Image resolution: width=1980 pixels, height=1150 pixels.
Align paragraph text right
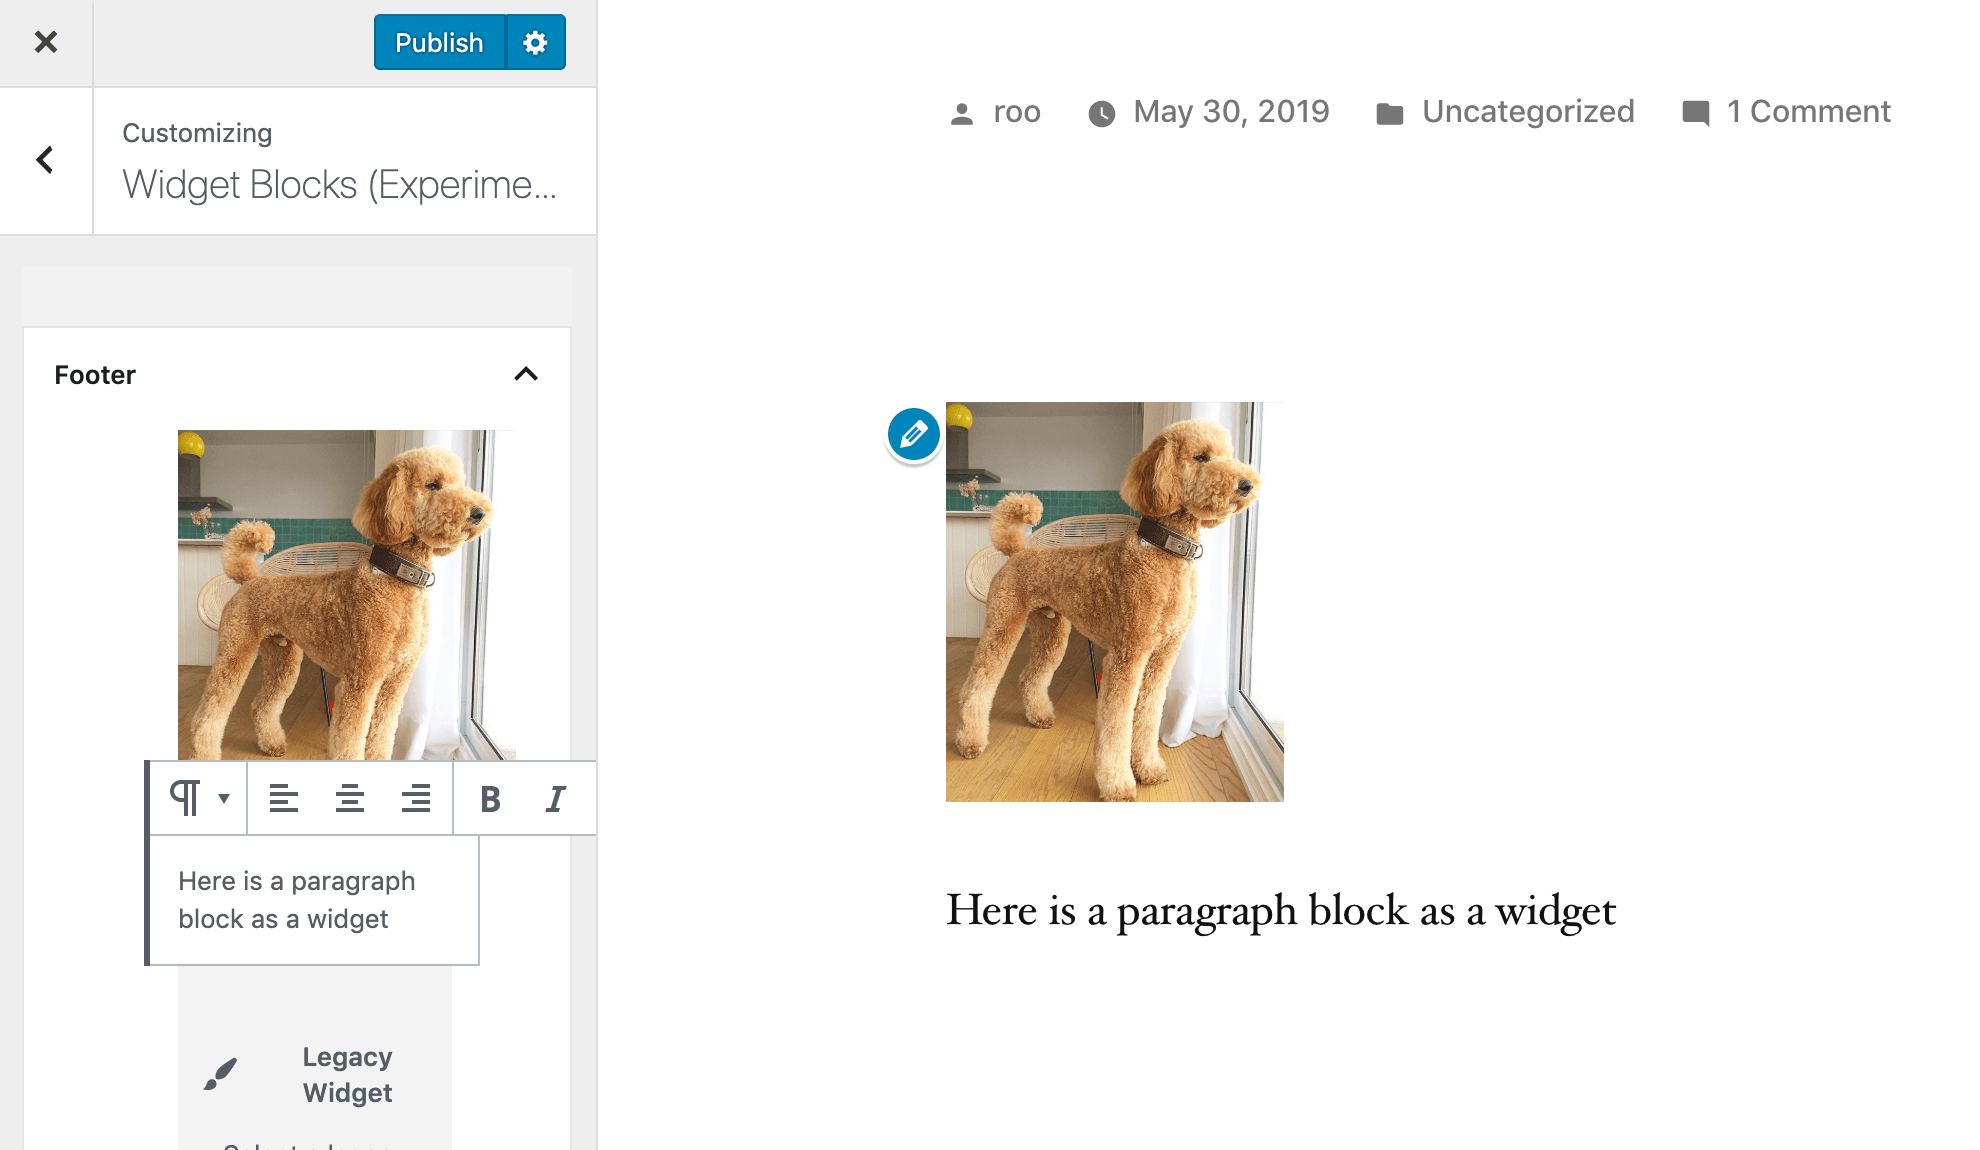click(x=416, y=798)
